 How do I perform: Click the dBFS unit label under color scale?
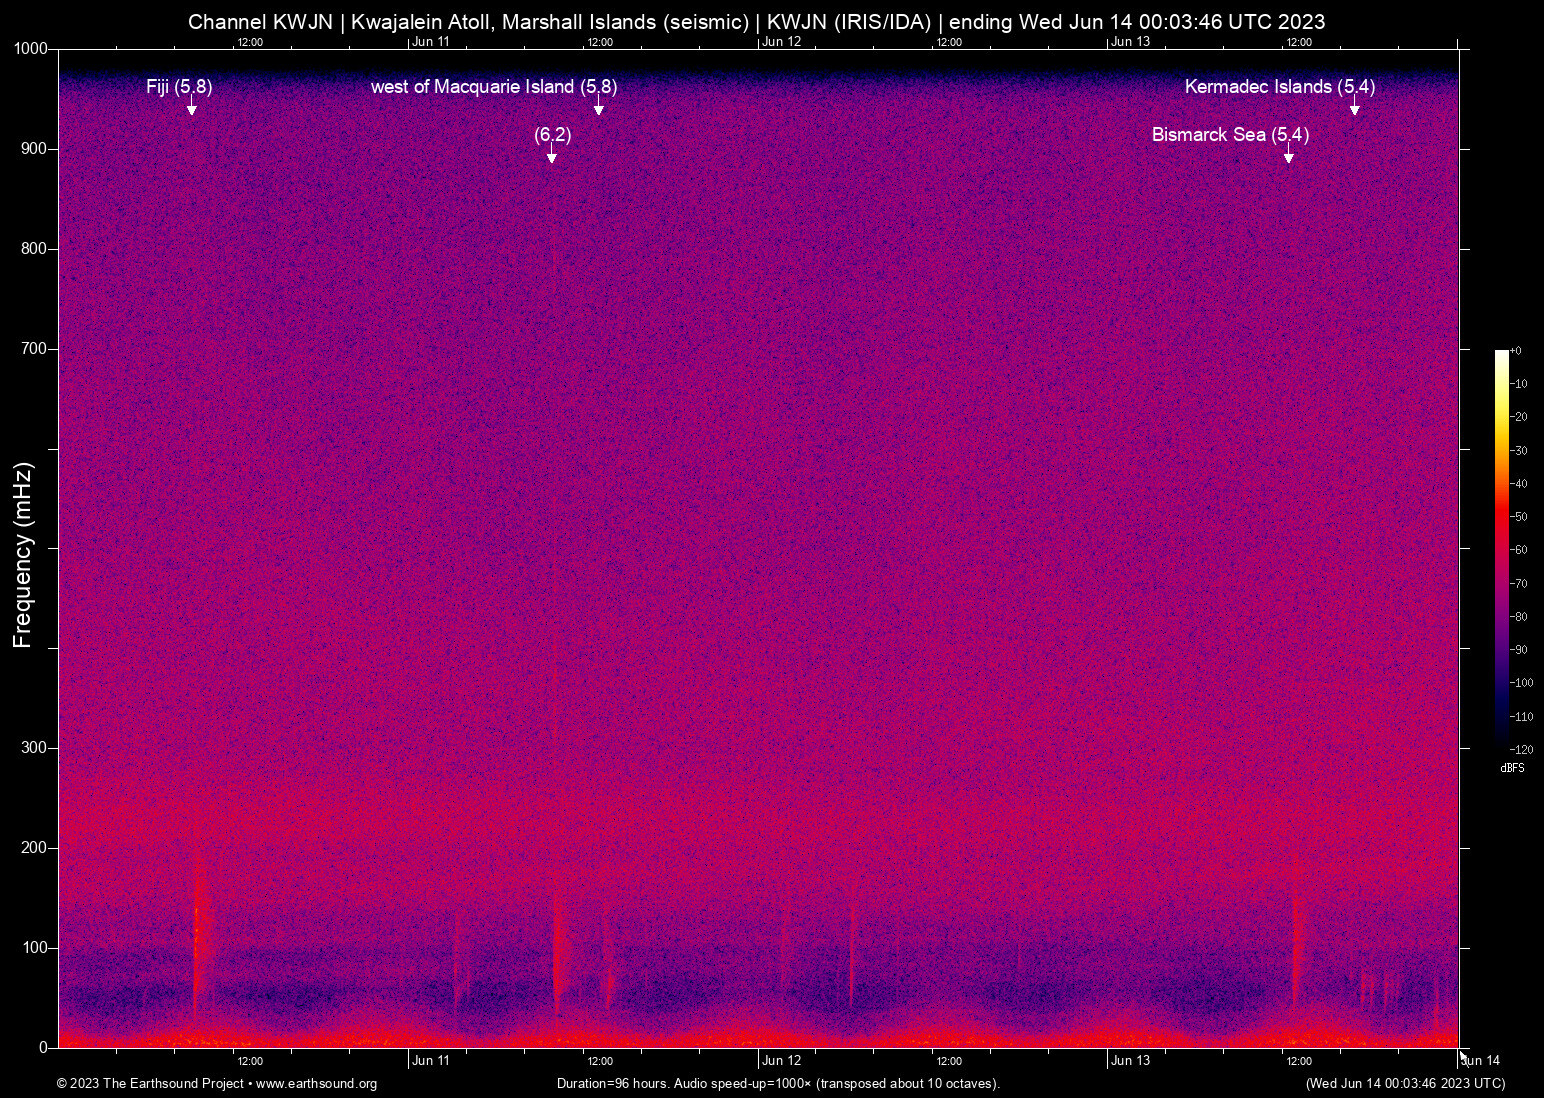[x=1512, y=768]
